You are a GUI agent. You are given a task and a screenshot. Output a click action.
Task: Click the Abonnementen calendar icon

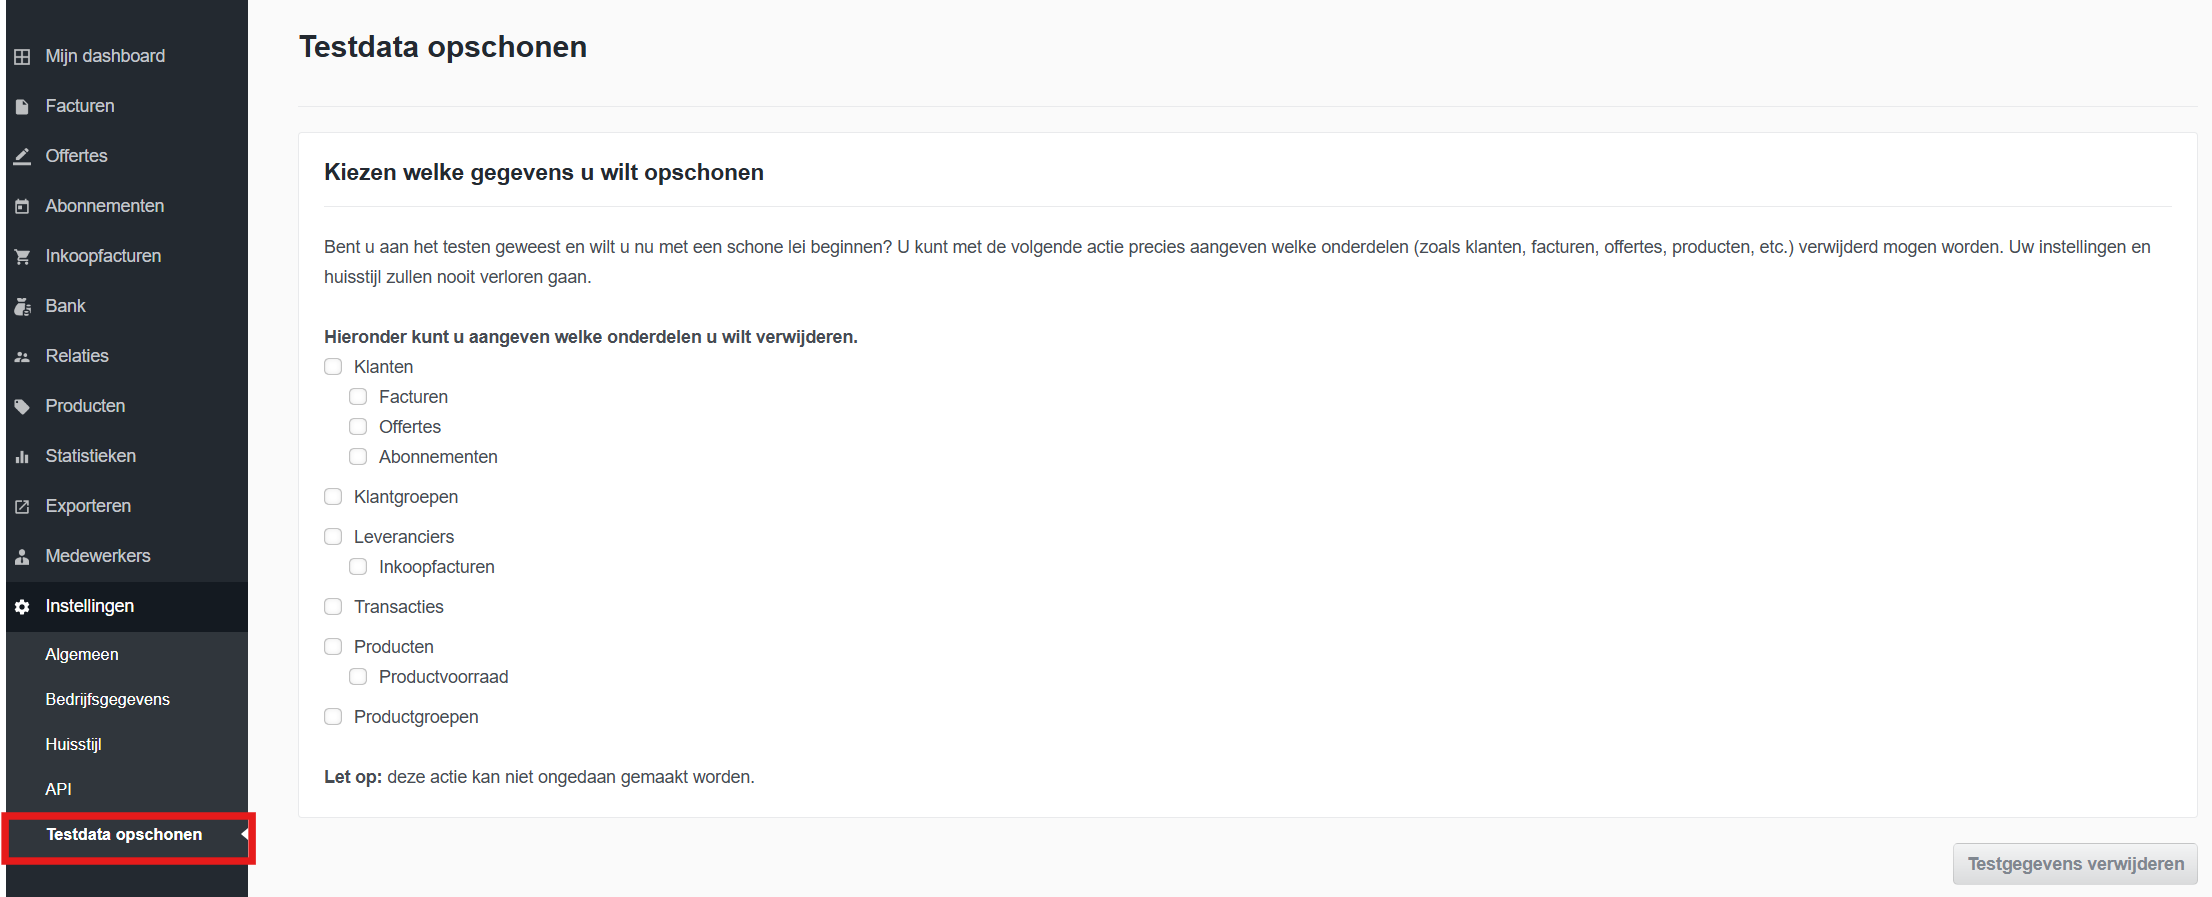click(22, 207)
